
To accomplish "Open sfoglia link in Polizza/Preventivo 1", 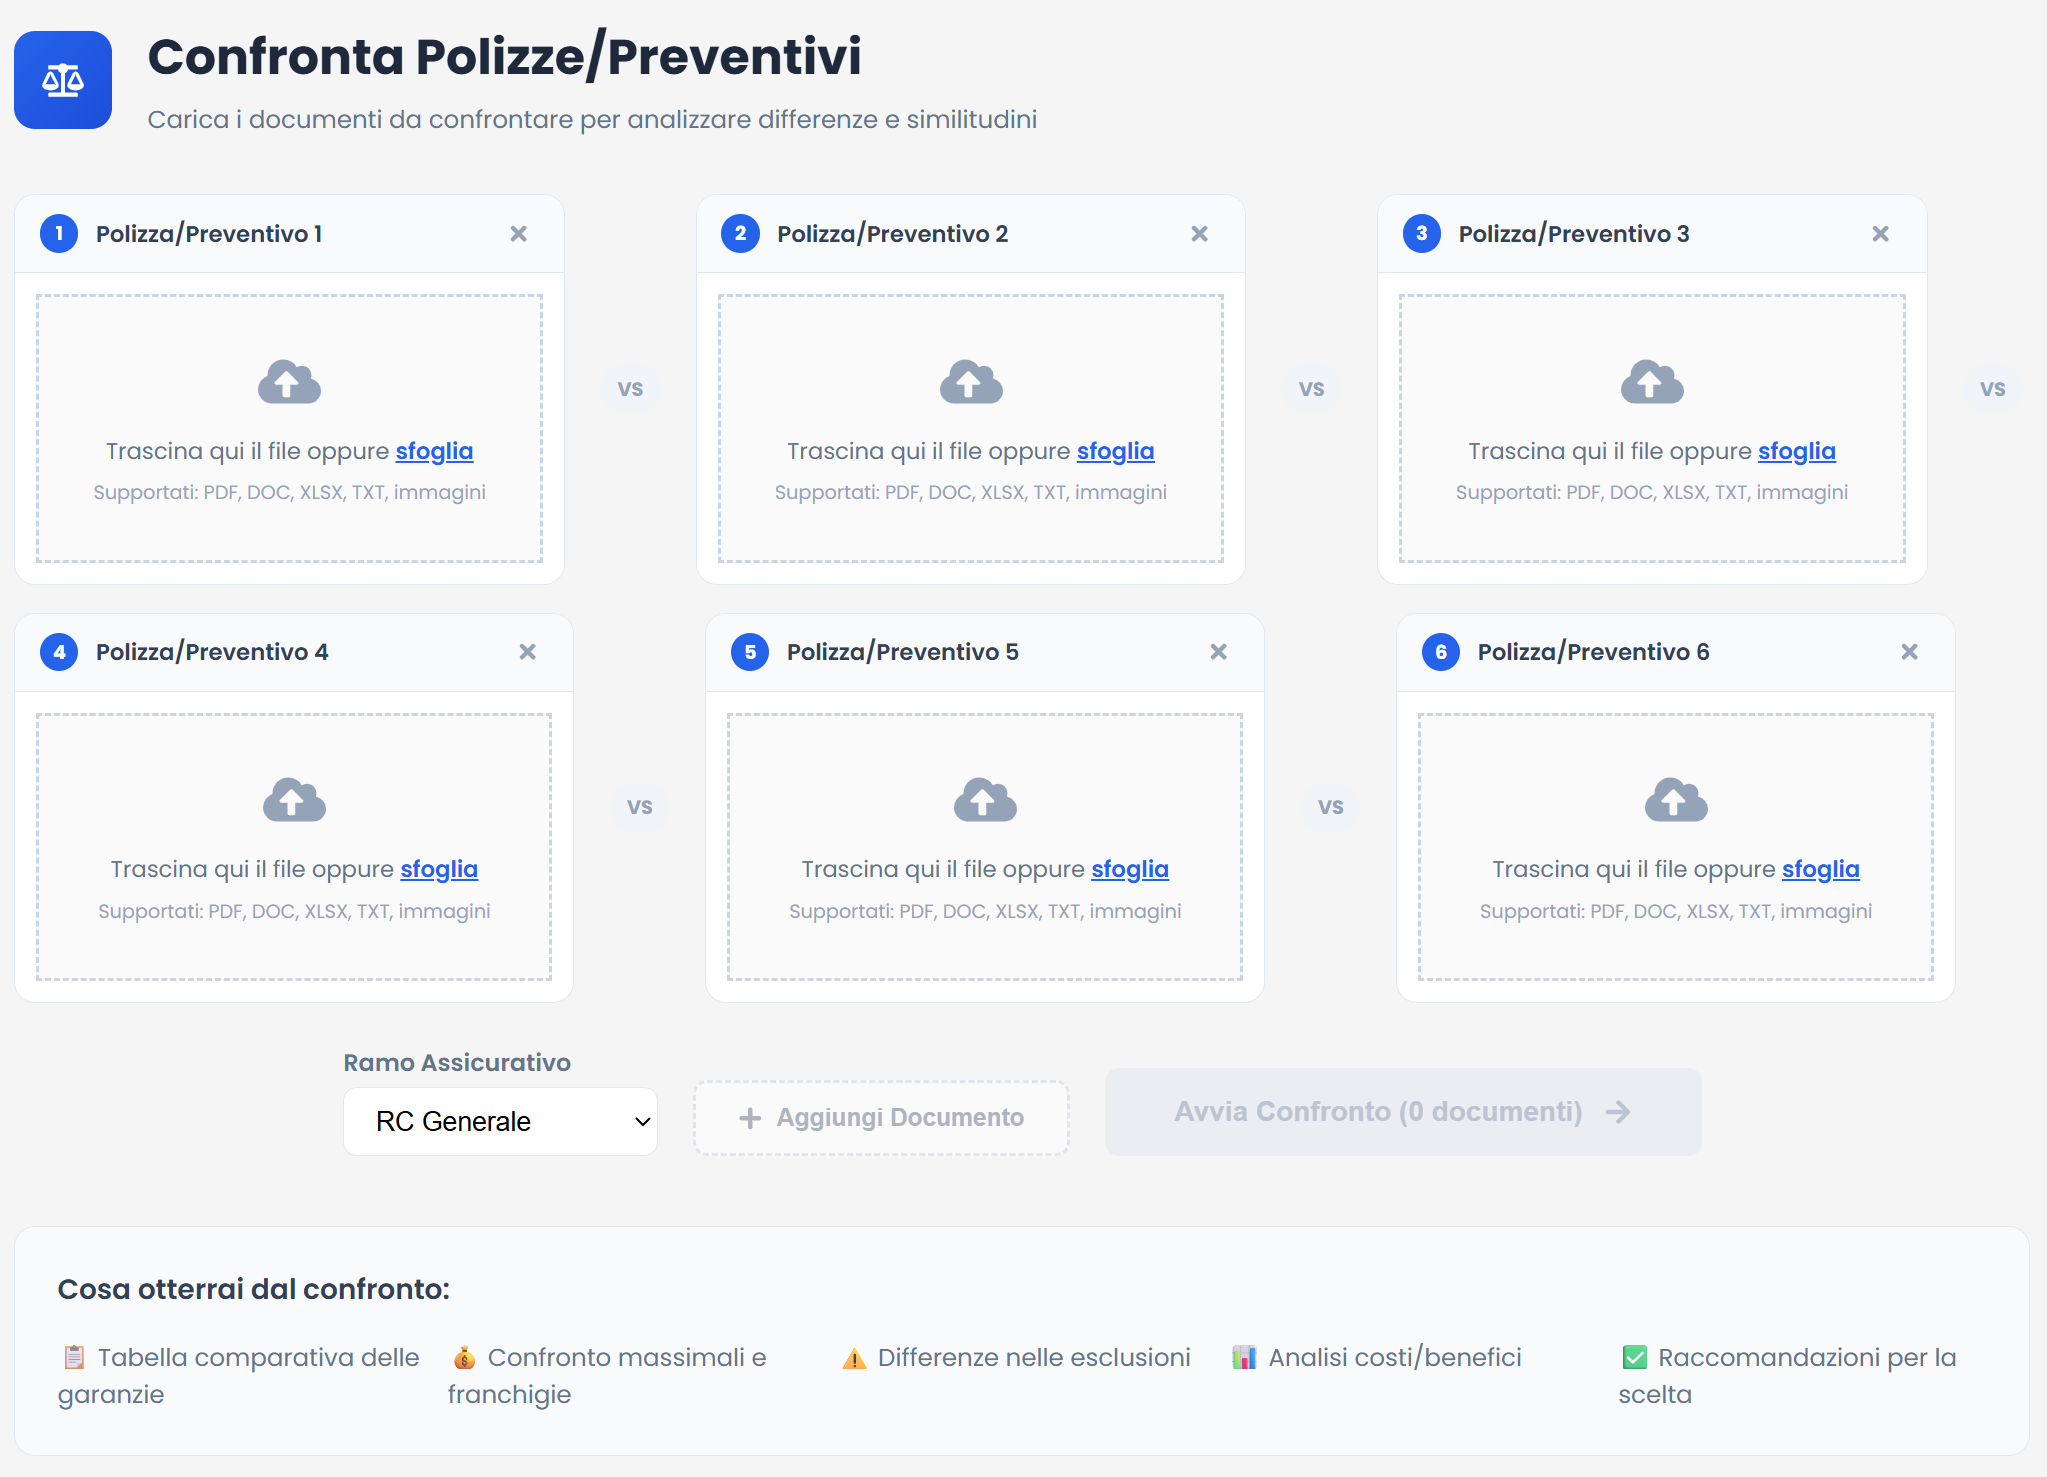I will click(x=434, y=451).
